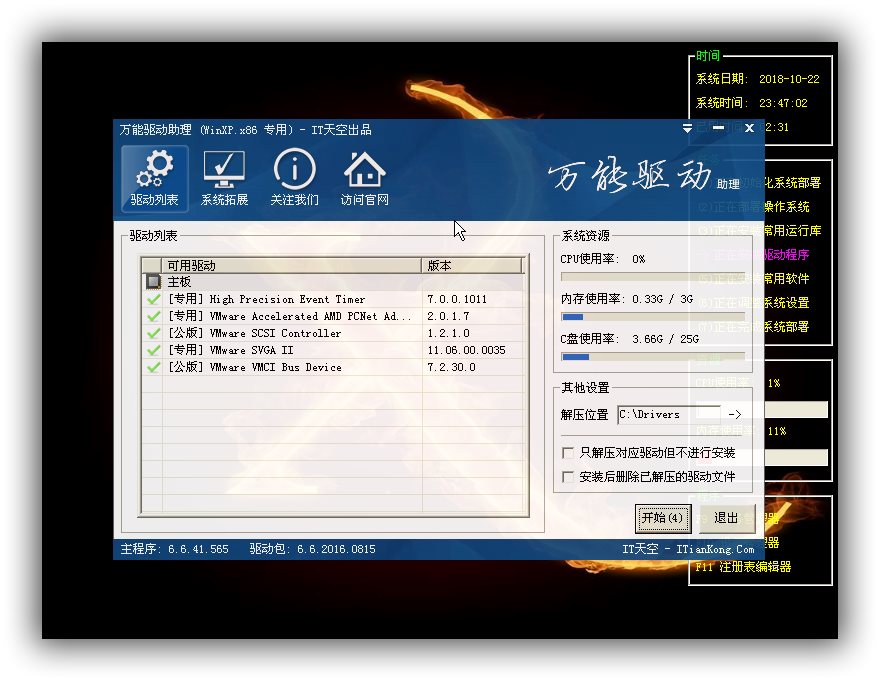The width and height of the screenshot is (880, 681).
Task: Exit with the 退出 button
Action: coord(726,518)
